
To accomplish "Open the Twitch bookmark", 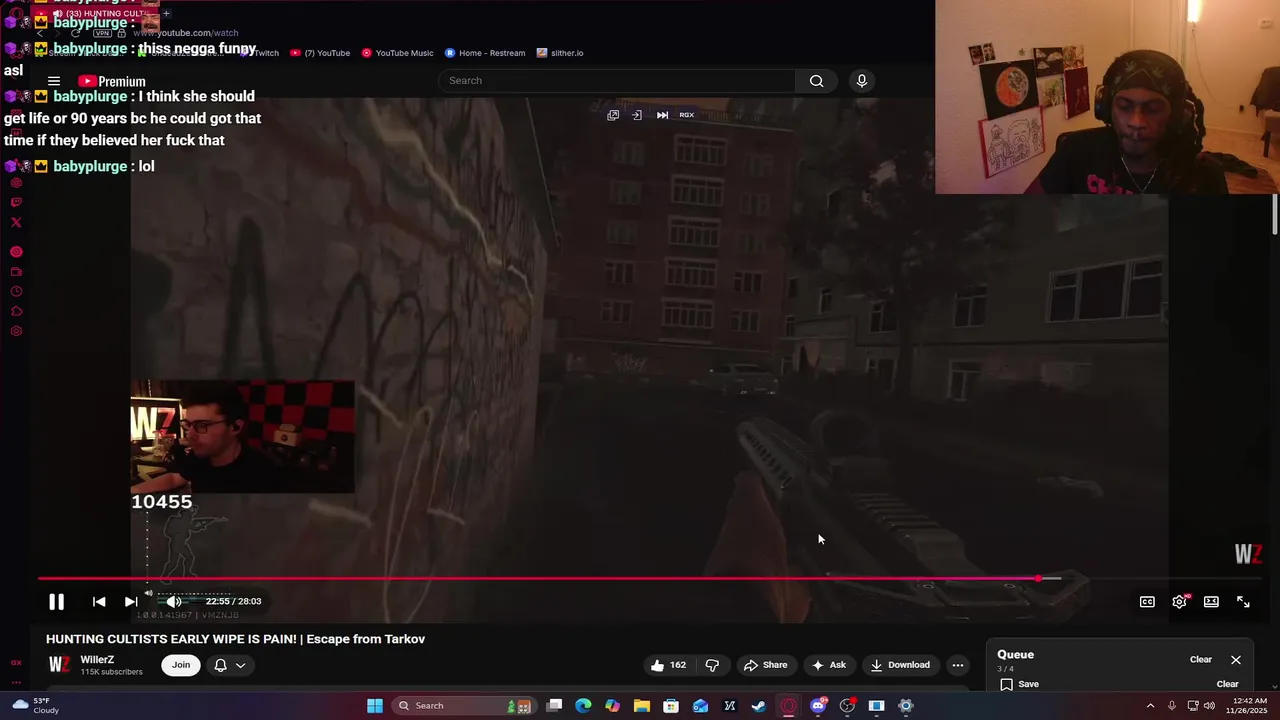I will coord(262,53).
